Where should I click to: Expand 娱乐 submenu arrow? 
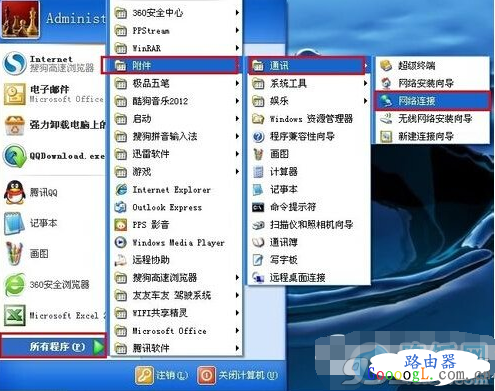tap(366, 101)
